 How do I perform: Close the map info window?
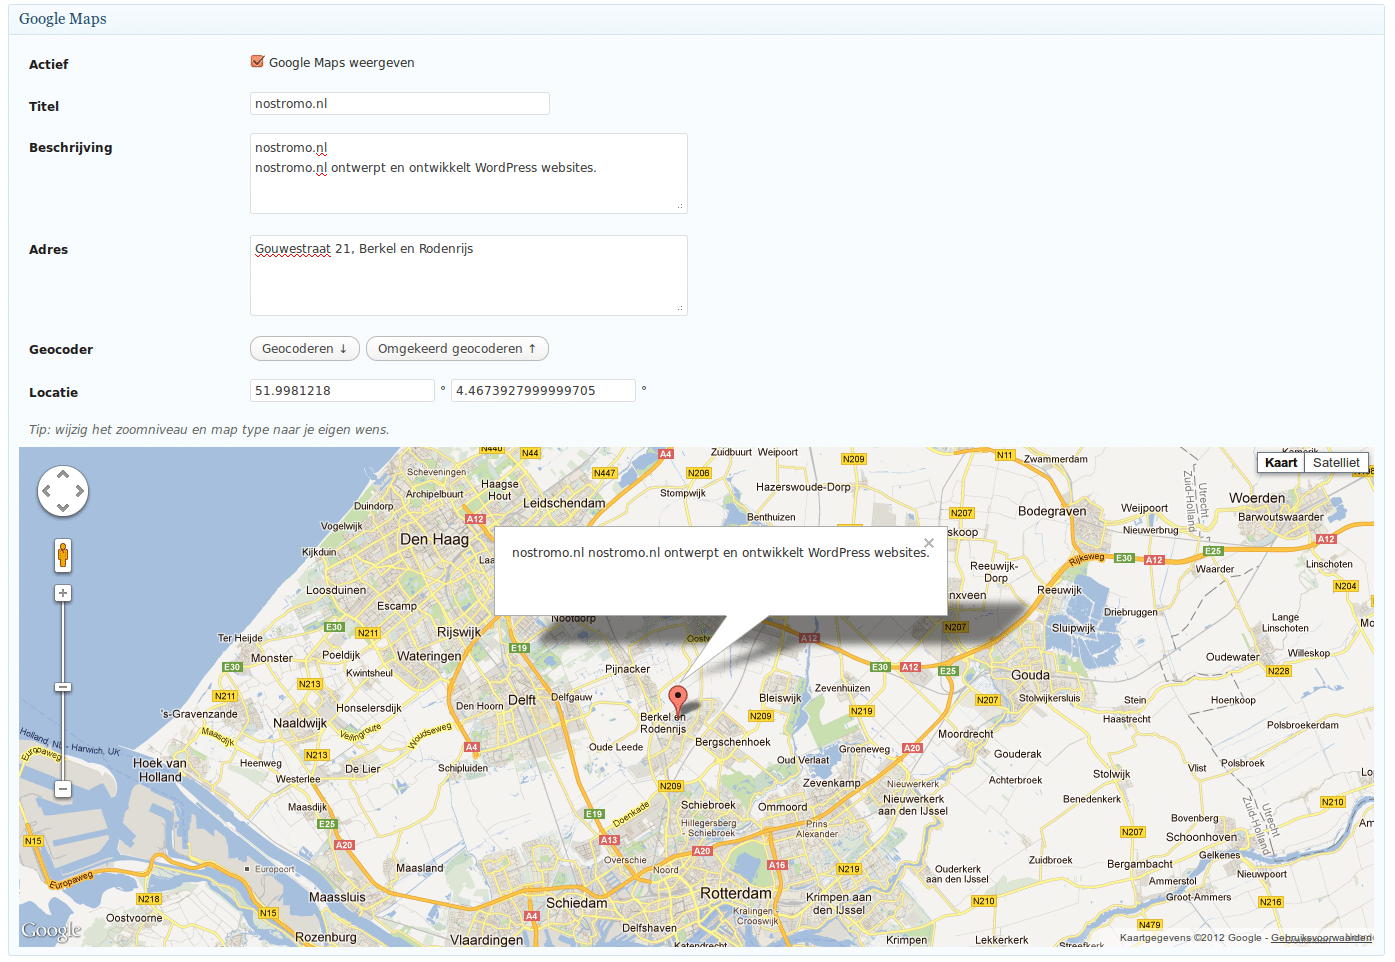[x=929, y=543]
